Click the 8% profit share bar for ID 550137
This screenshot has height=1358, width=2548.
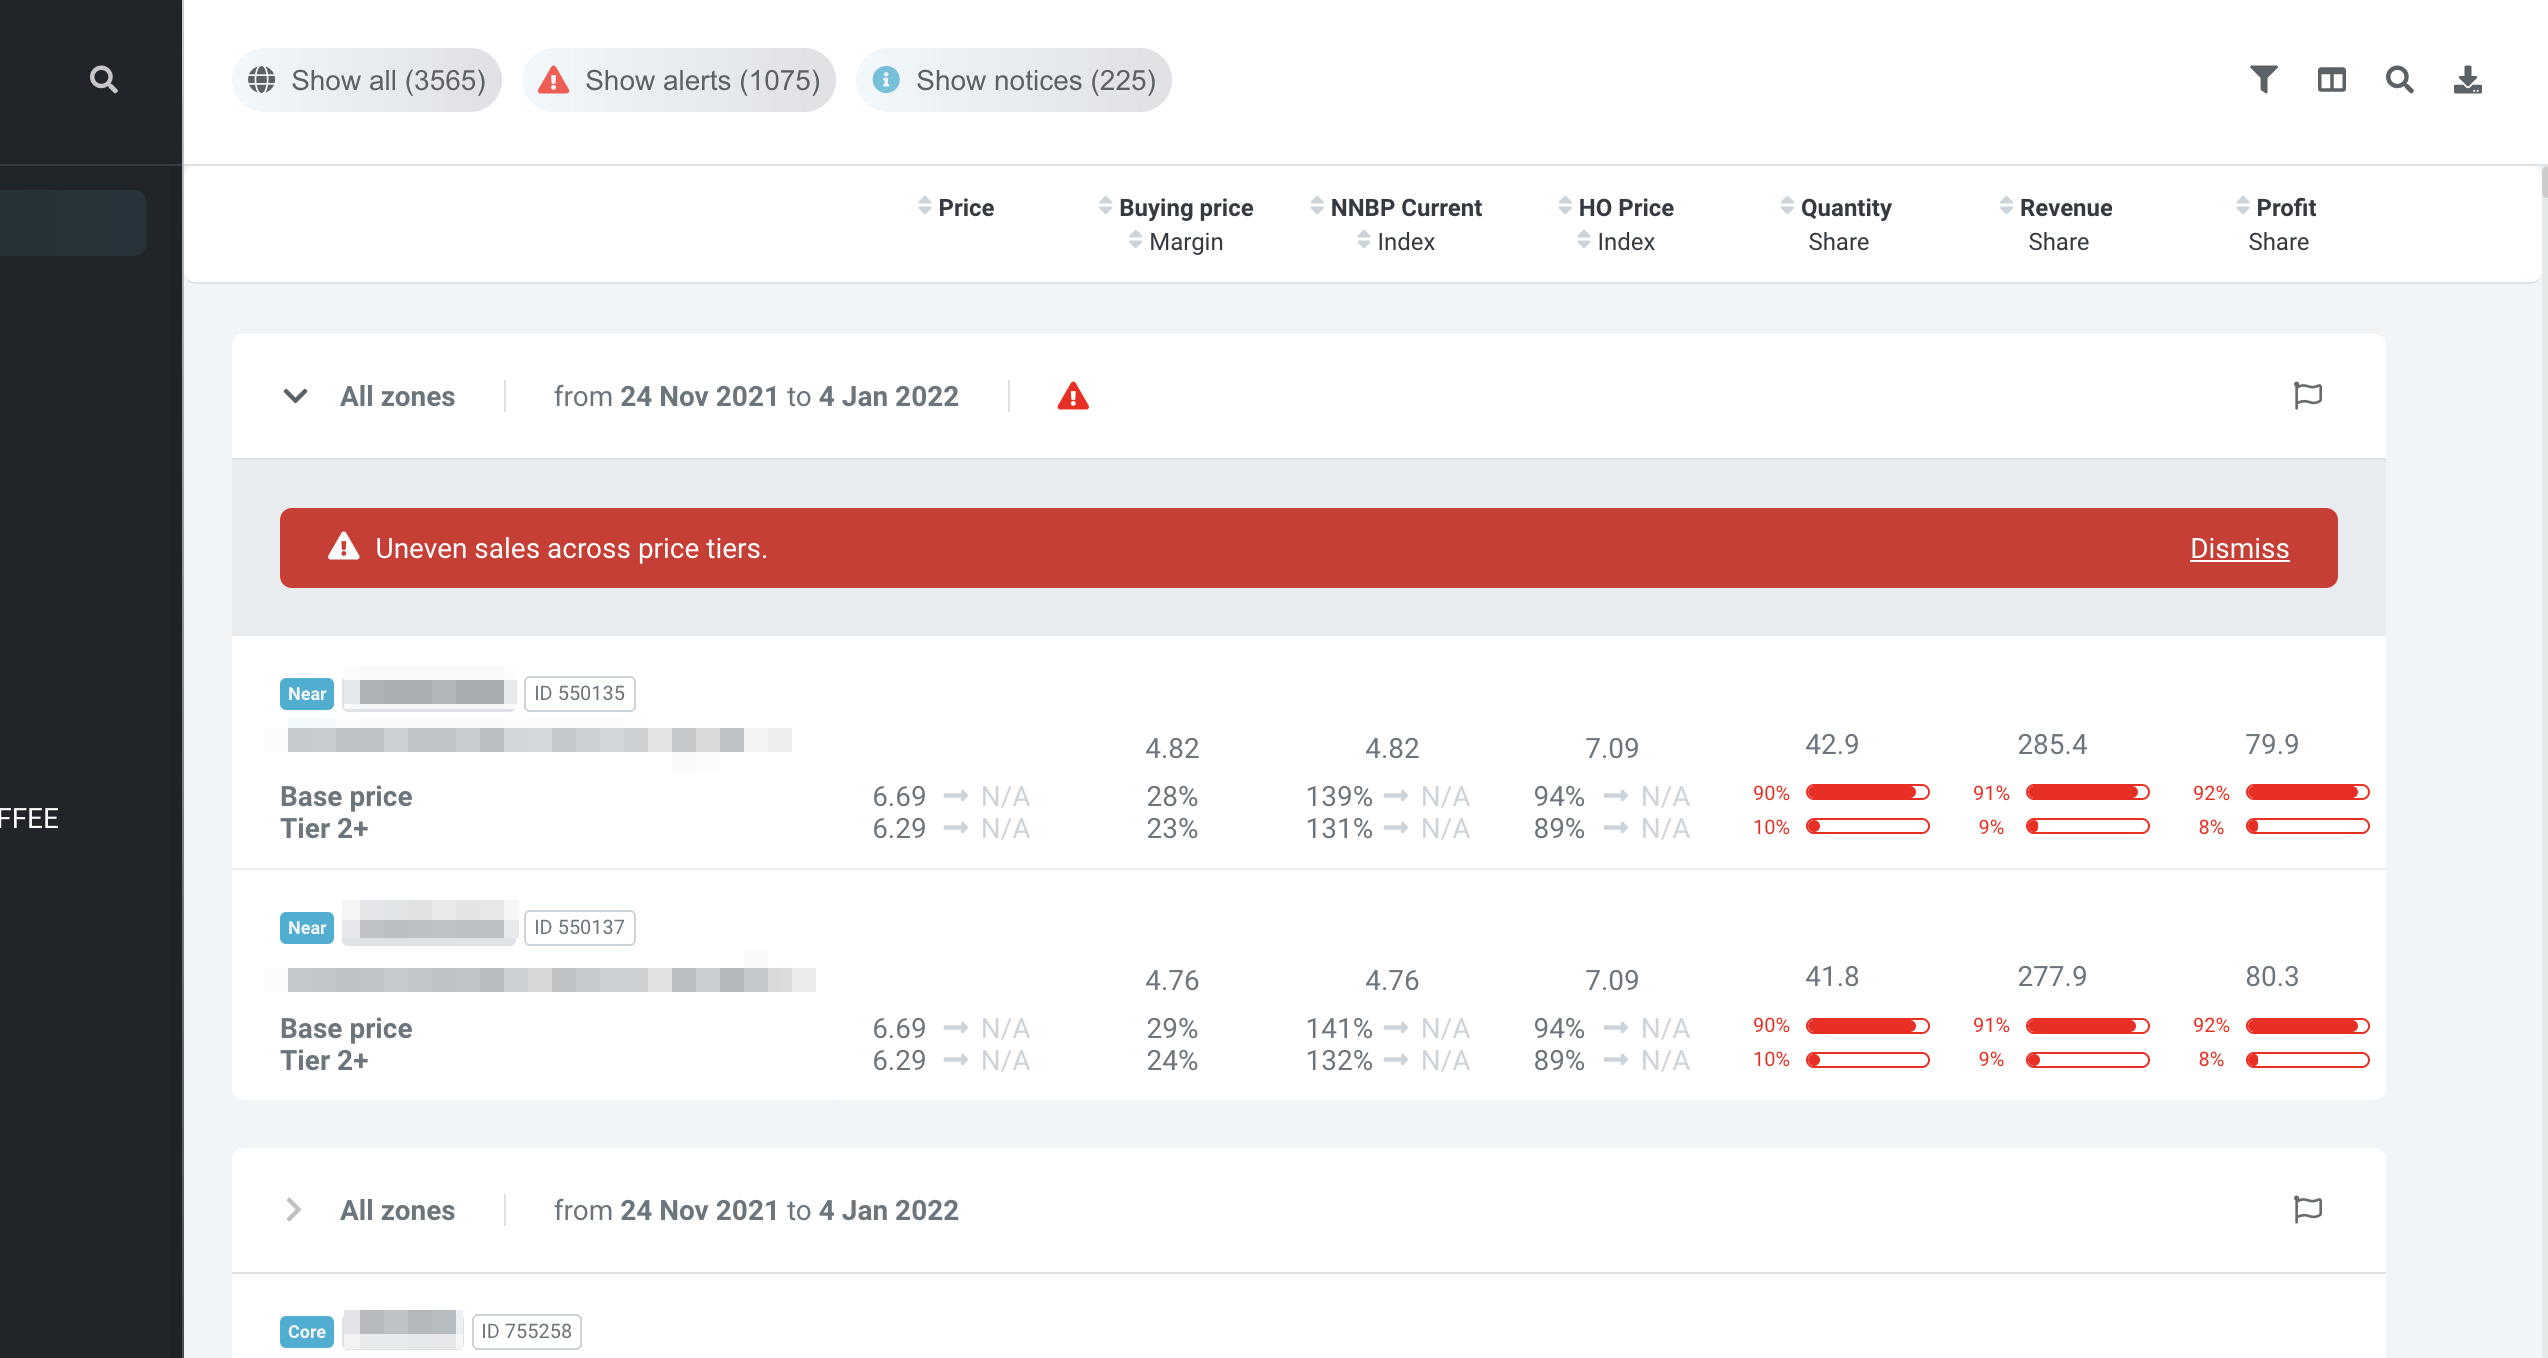click(2308, 1060)
